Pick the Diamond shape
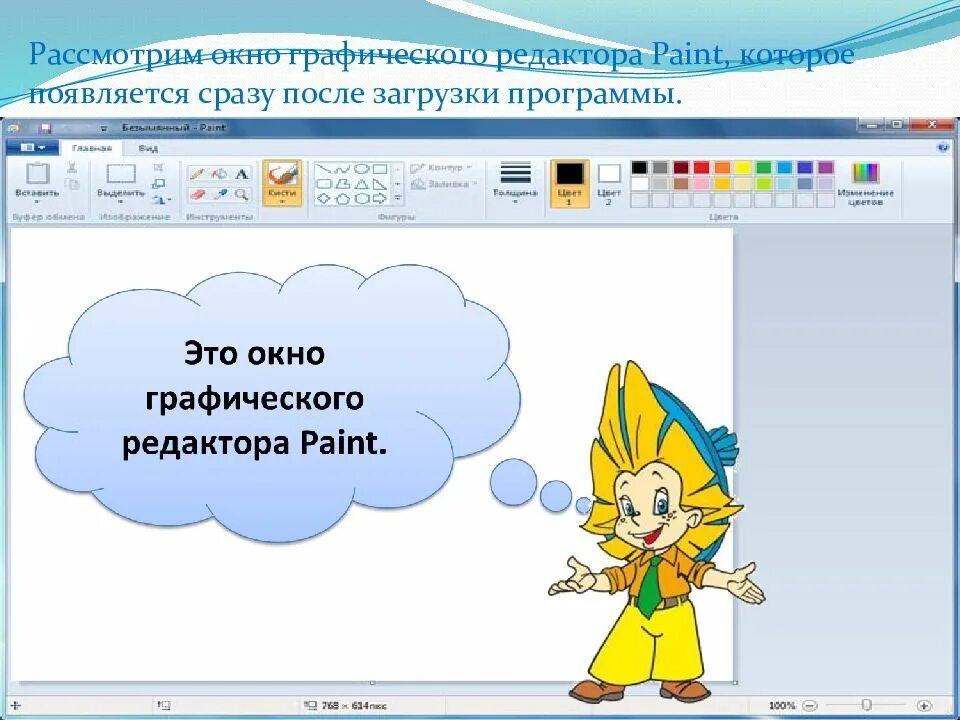 click(x=324, y=198)
